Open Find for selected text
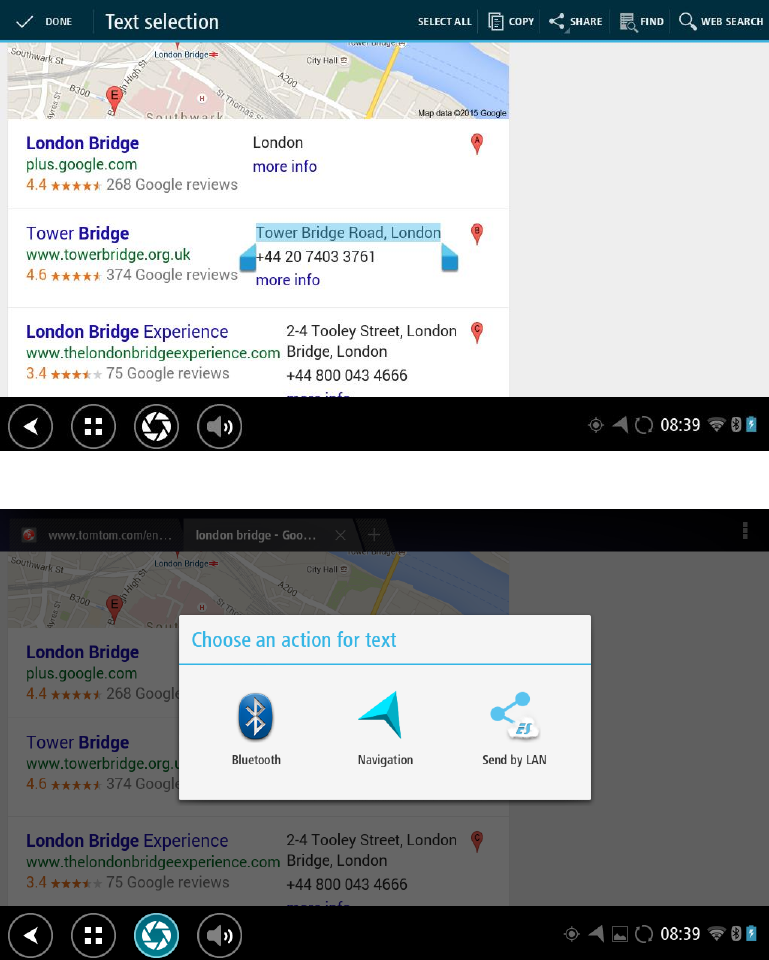This screenshot has height=960, width=769. (x=642, y=21)
